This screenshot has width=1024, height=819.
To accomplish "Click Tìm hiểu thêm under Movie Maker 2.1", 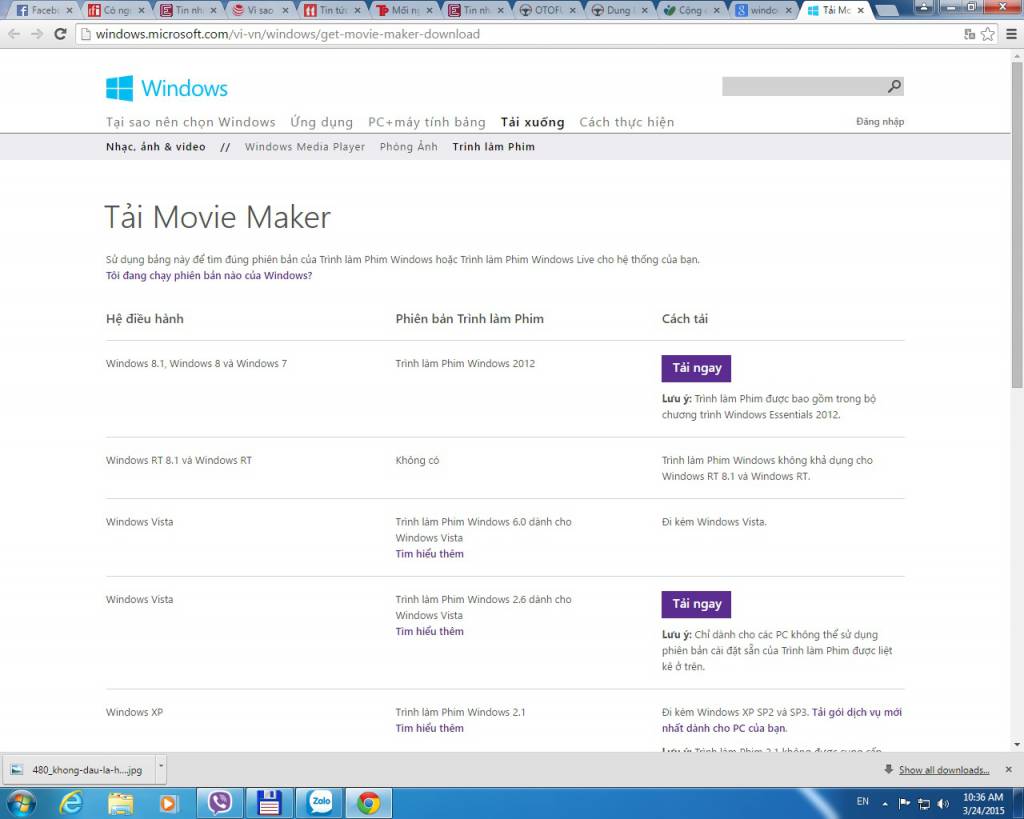I will [x=429, y=728].
